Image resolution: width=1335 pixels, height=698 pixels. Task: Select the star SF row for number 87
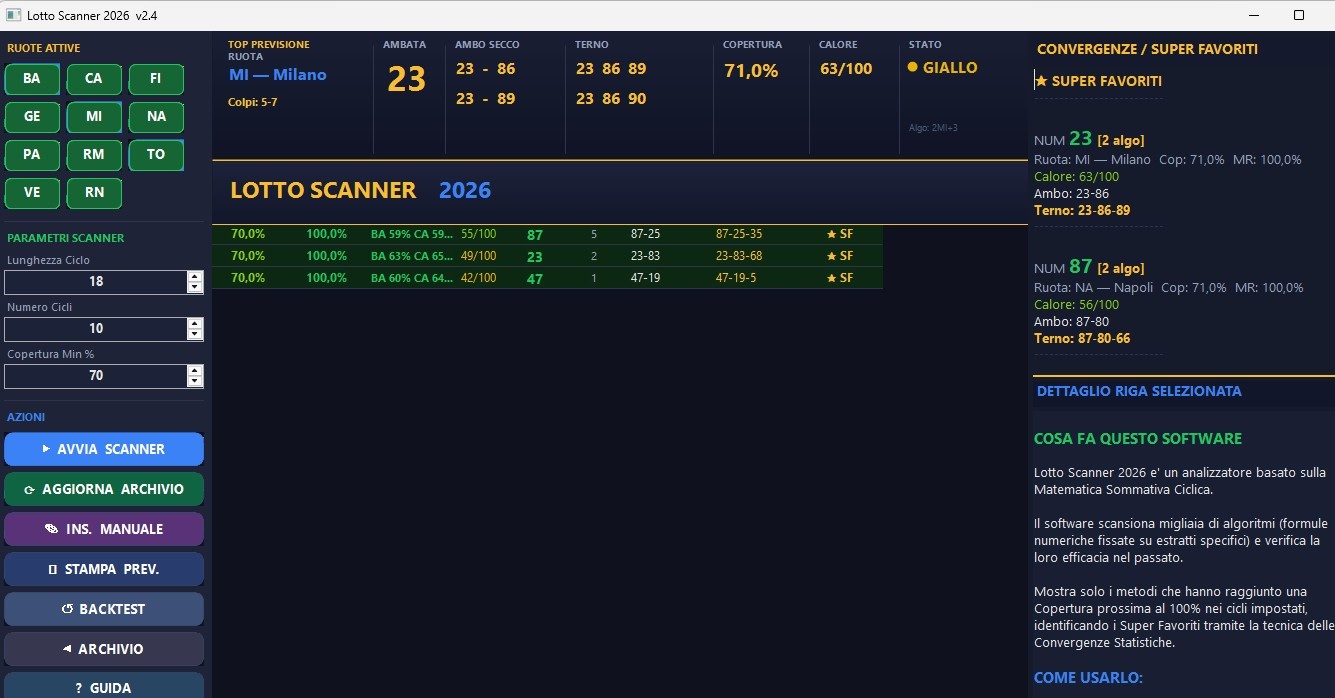(839, 234)
